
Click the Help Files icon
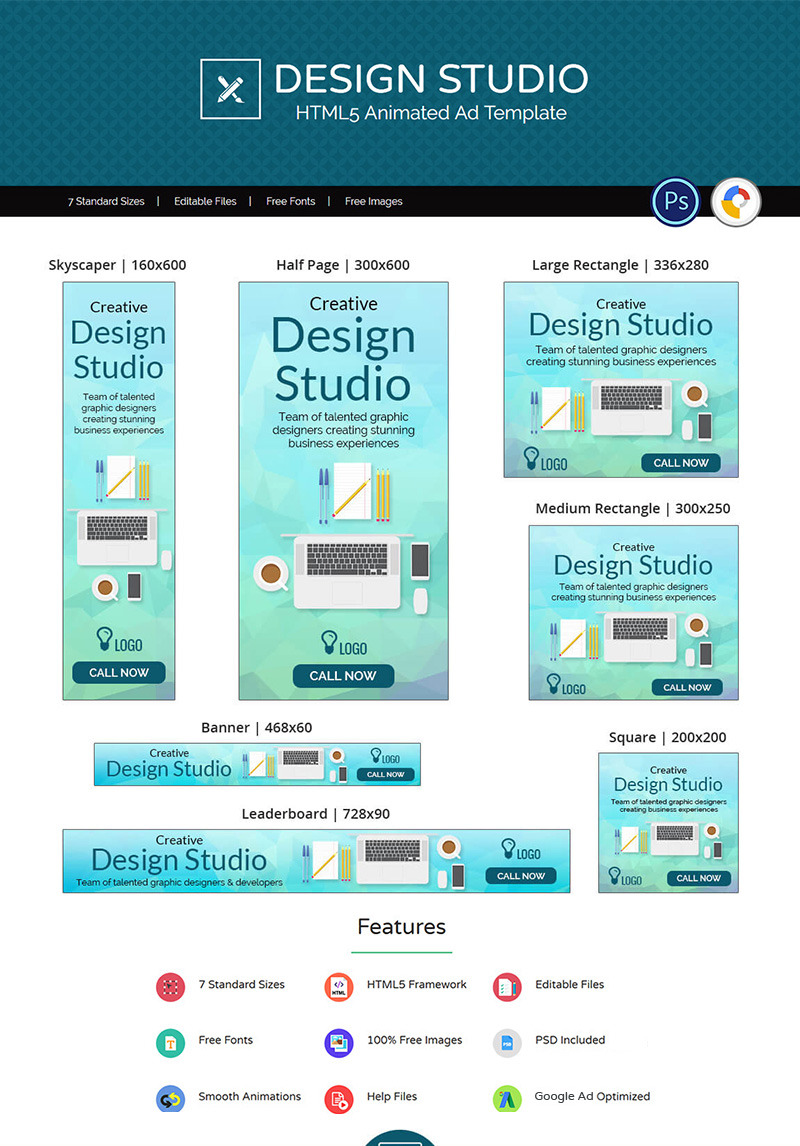(338, 1098)
